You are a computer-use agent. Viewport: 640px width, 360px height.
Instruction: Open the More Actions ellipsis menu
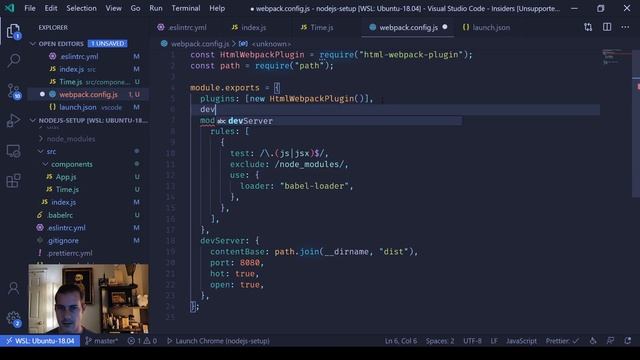click(625, 27)
